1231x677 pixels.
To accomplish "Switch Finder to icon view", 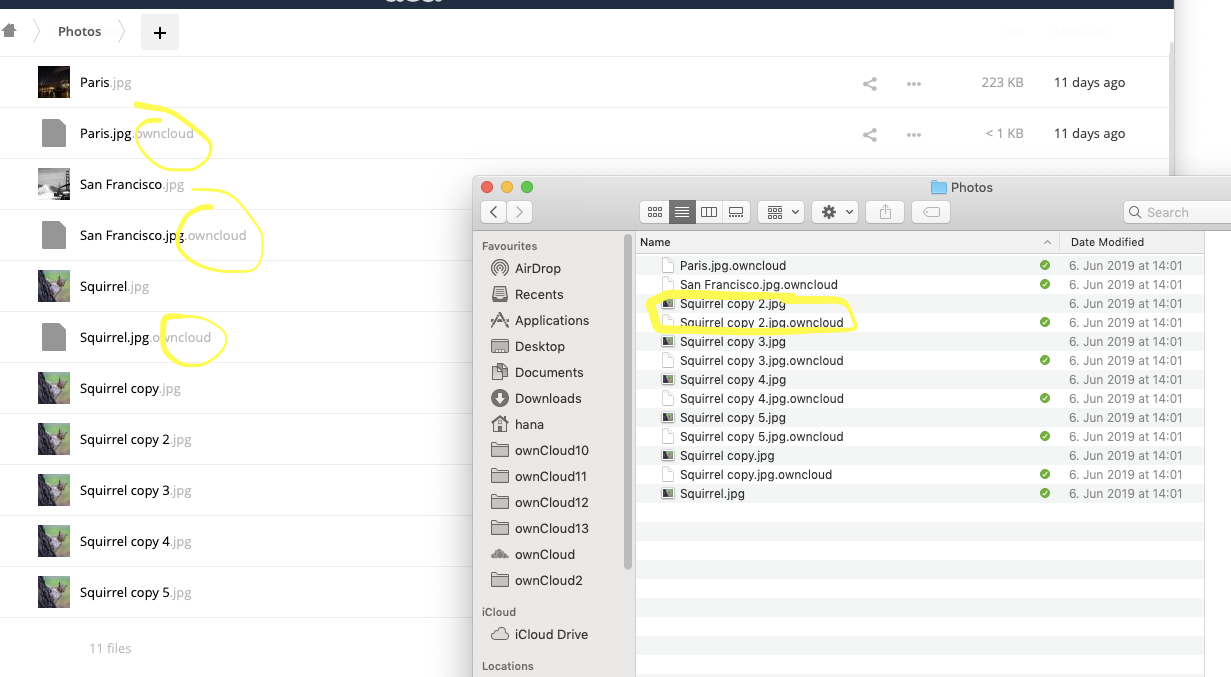I will click(655, 211).
